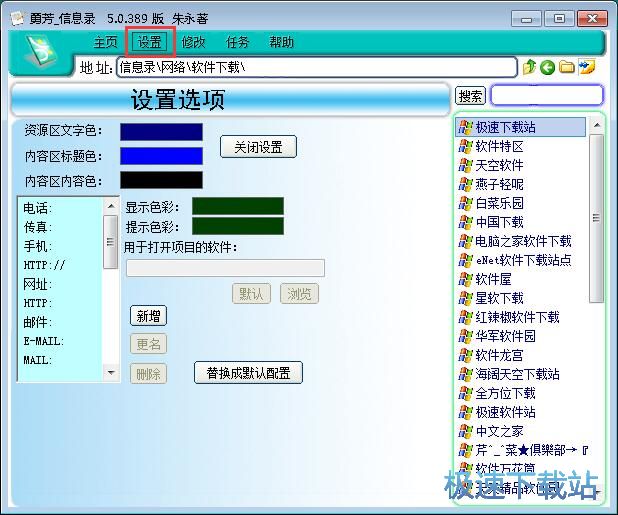Click the site list's scrollbar thumb
618x515 pixels.
pyautogui.click(x=596, y=218)
